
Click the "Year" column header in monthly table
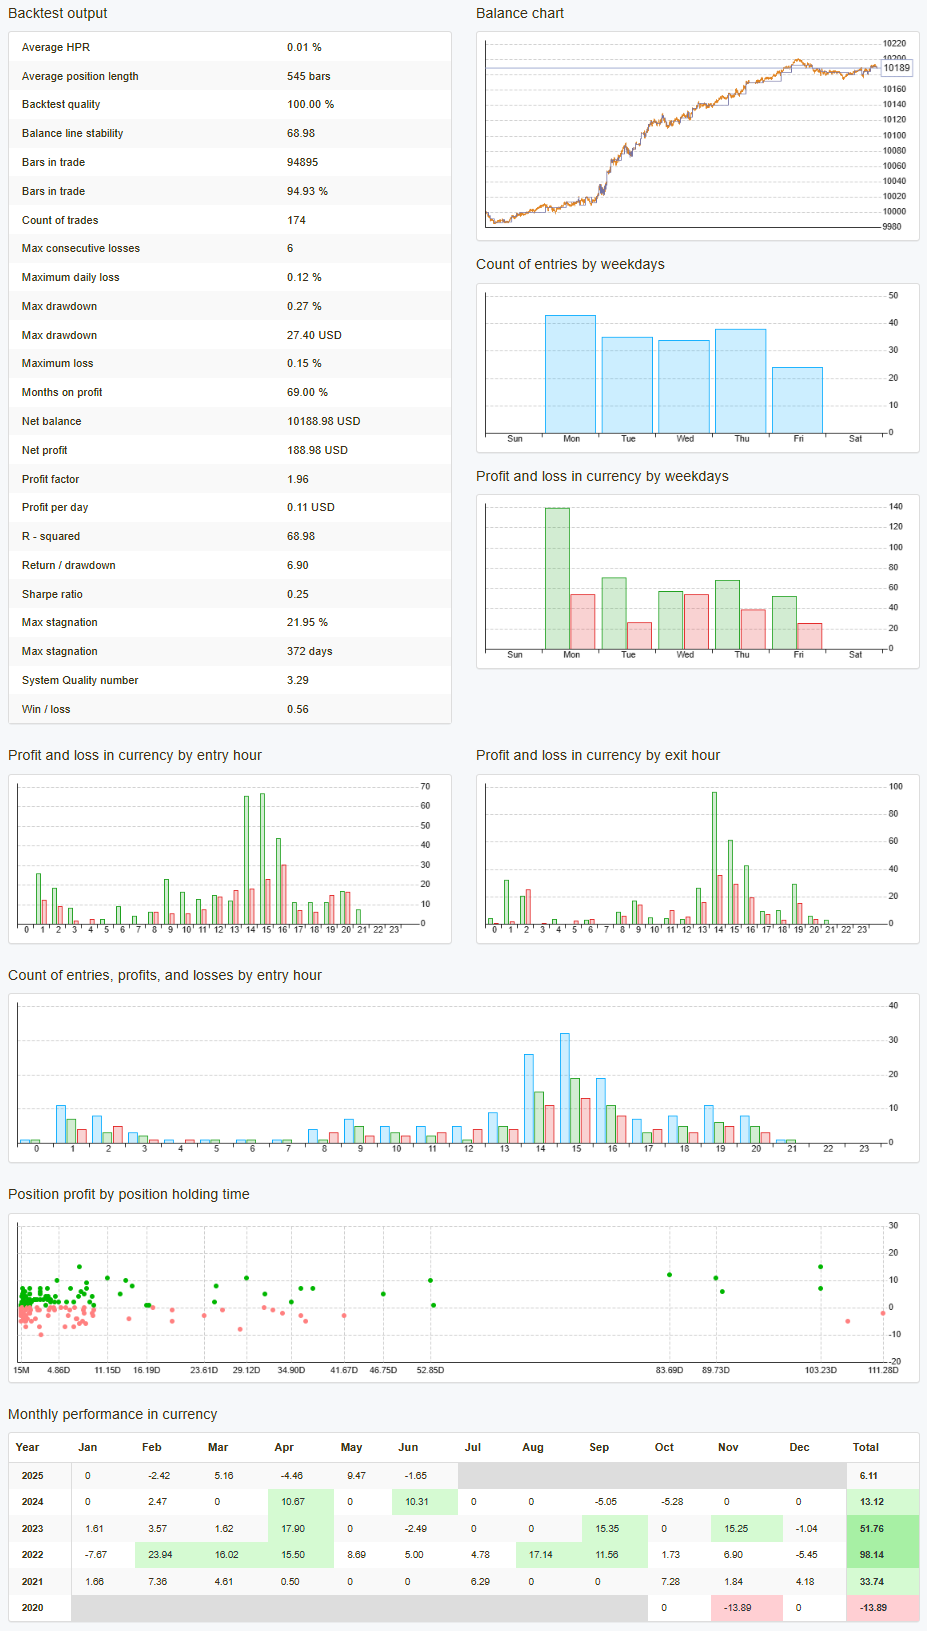[27, 1447]
